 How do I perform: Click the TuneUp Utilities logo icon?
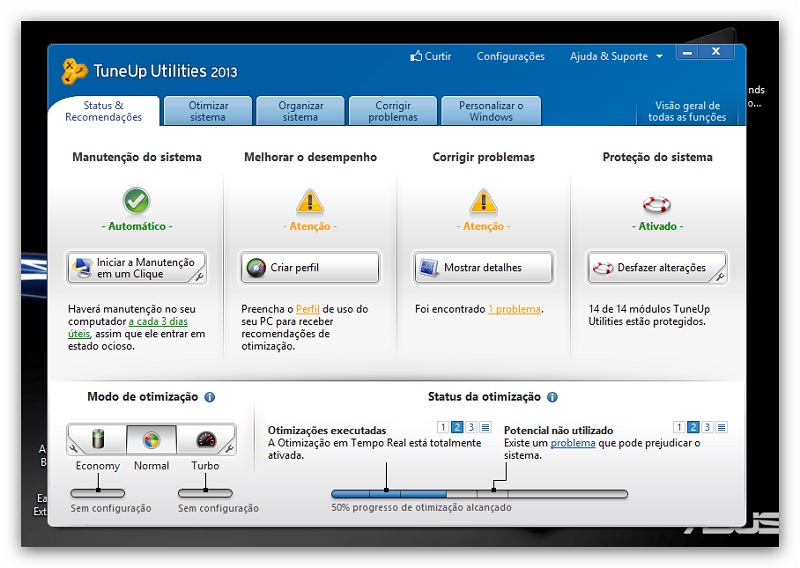75,71
